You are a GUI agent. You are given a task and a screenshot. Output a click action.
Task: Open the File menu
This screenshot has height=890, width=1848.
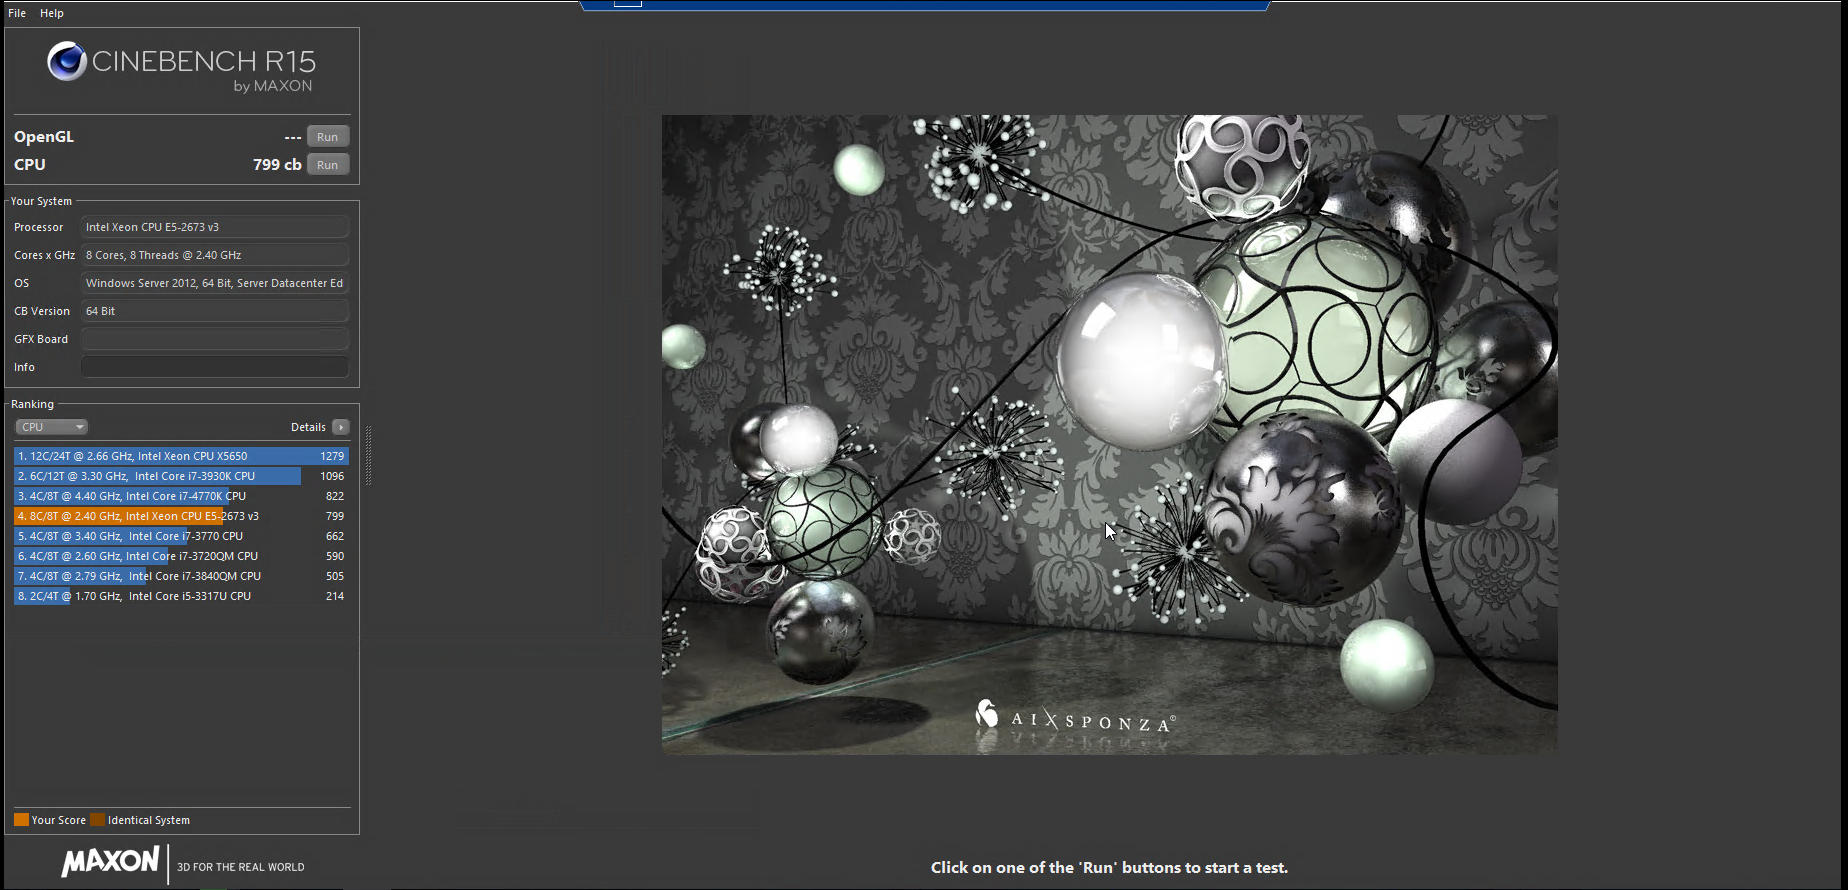point(17,13)
